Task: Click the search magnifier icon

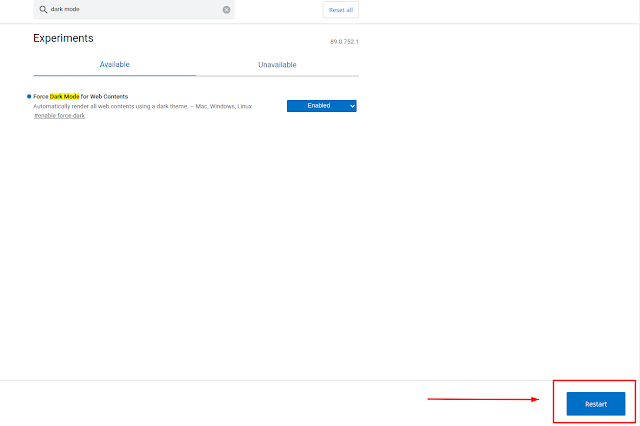Action: point(43,9)
